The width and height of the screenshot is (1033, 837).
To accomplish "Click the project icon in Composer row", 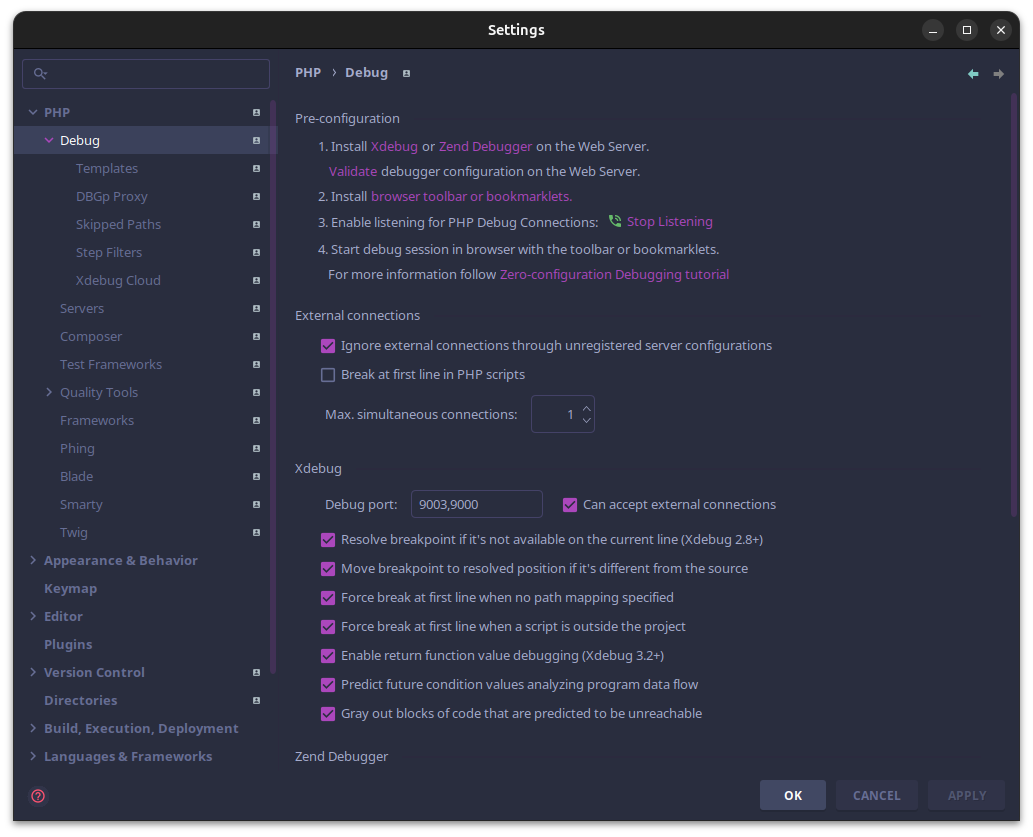I will (256, 337).
